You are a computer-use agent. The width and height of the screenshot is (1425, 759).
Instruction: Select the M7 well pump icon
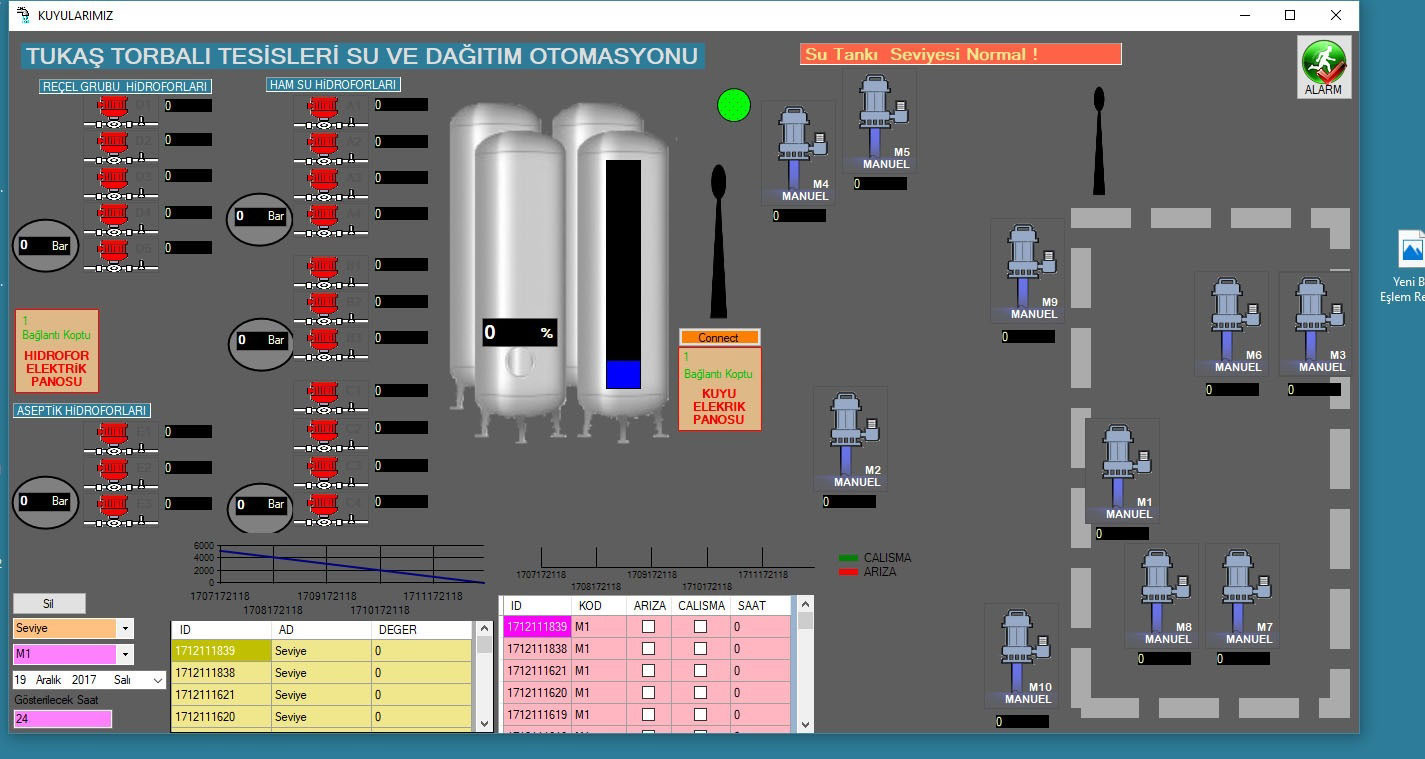point(1241,596)
